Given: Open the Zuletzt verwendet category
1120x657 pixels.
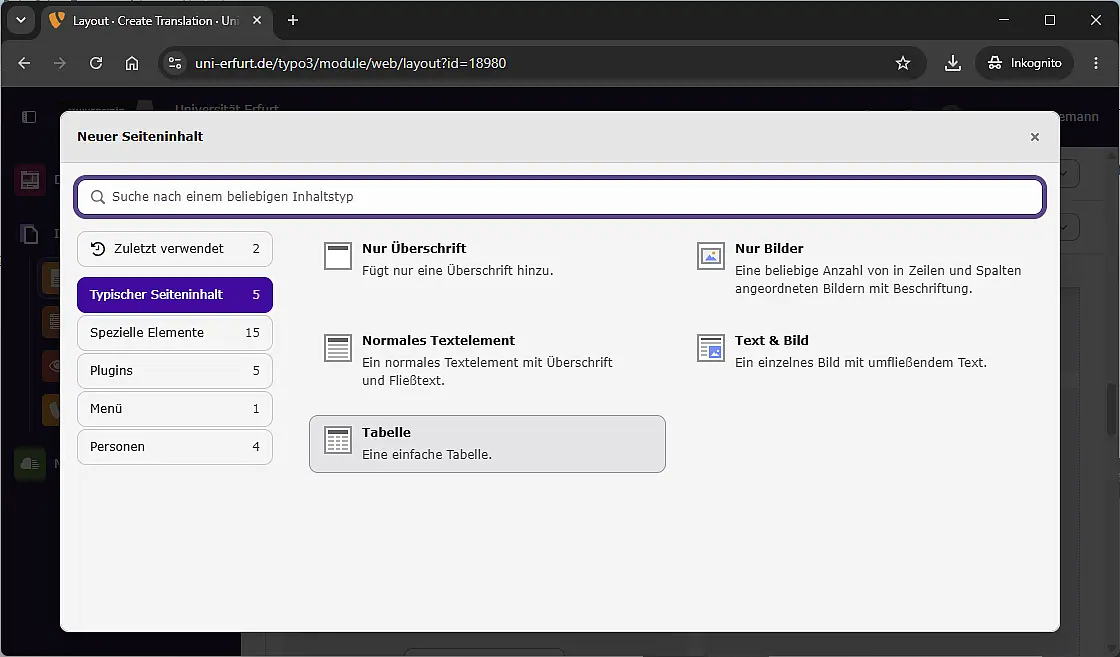Looking at the screenshot, I should coord(175,249).
